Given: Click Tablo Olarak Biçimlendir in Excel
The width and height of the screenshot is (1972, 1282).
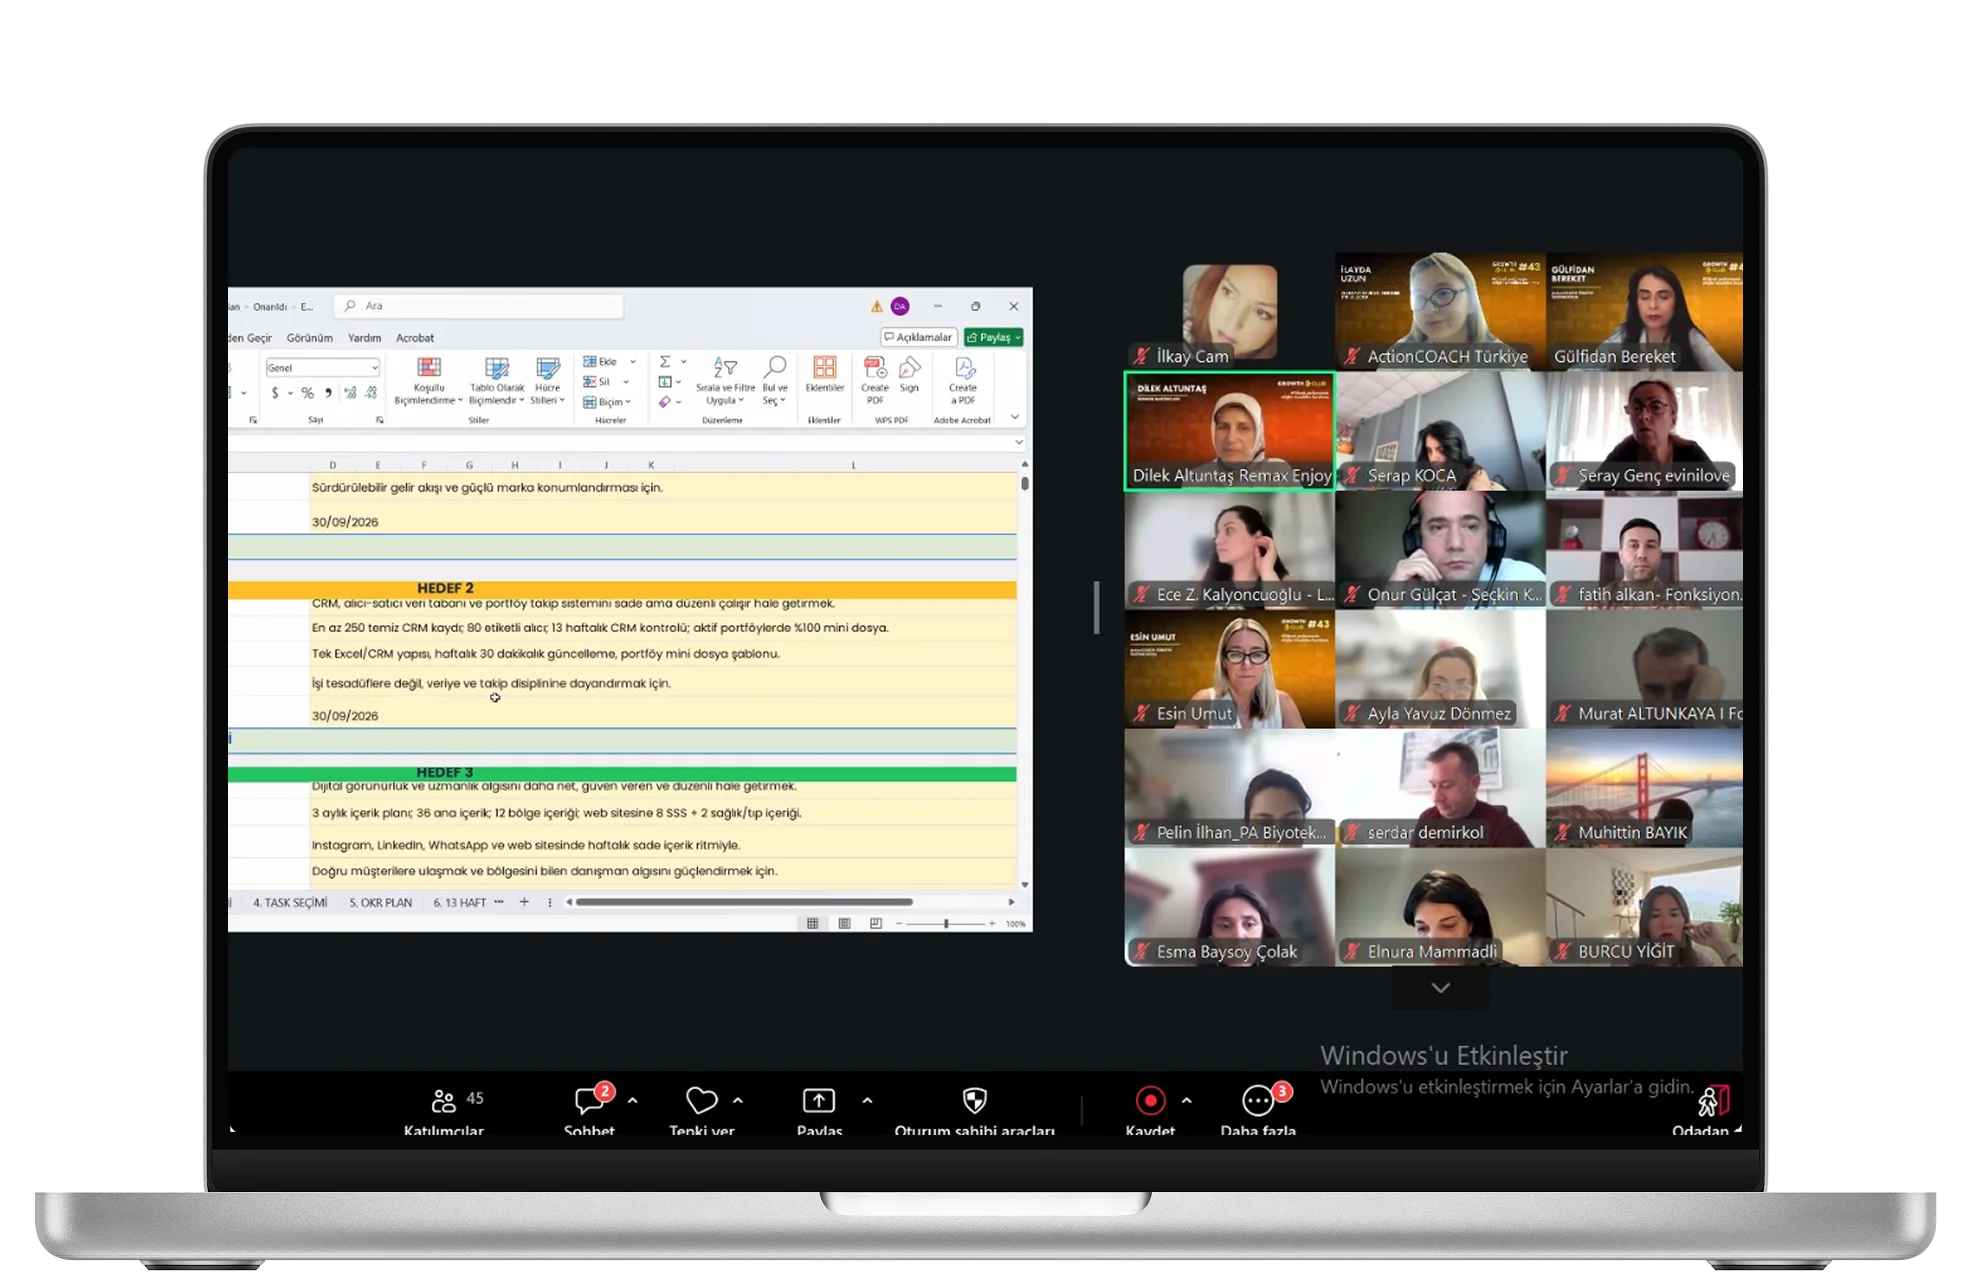Looking at the screenshot, I should pyautogui.click(x=497, y=381).
